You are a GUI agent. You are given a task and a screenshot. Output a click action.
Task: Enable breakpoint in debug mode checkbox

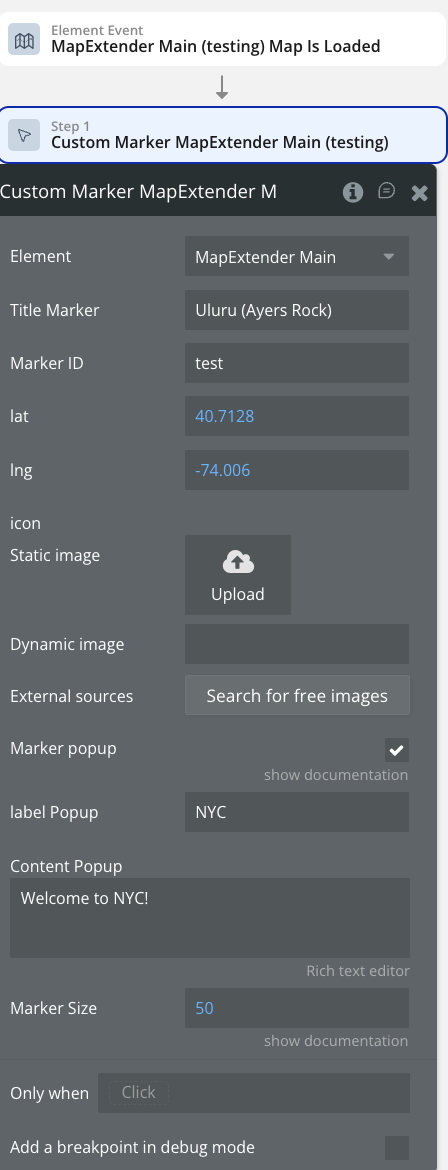(396, 1148)
